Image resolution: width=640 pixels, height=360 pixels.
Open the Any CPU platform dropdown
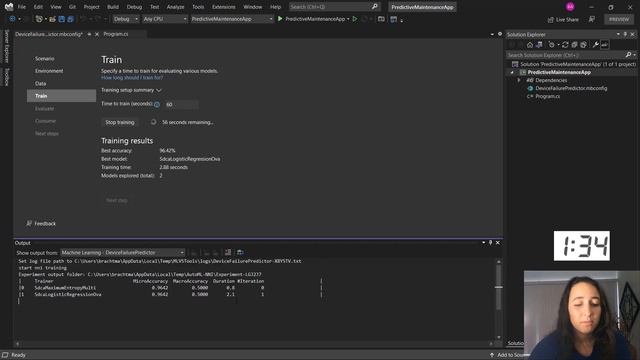click(165, 19)
